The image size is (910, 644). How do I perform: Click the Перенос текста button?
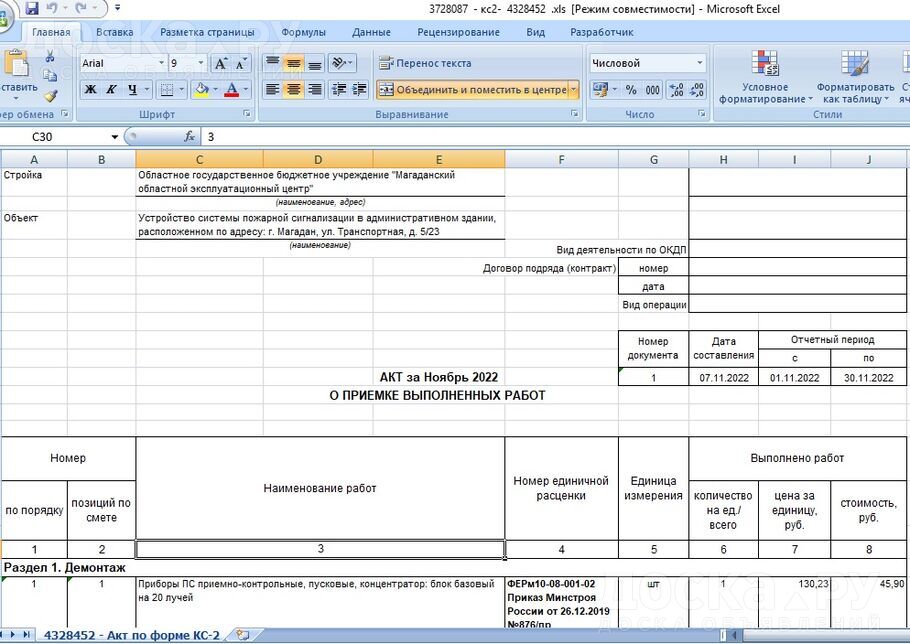(x=425, y=63)
